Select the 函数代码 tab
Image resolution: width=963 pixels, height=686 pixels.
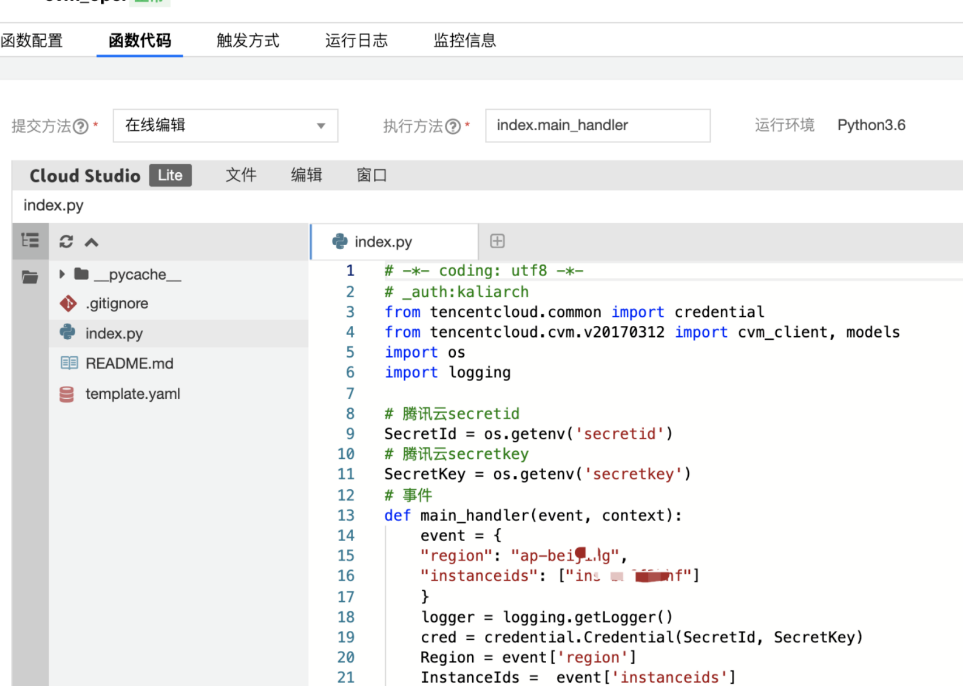click(139, 41)
